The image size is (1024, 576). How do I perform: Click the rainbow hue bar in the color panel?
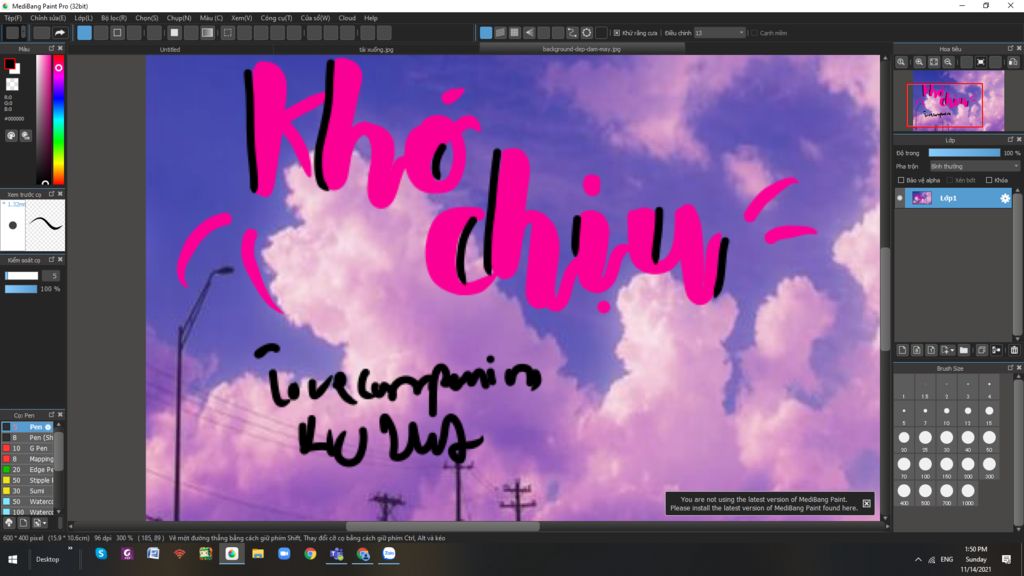pos(58,120)
